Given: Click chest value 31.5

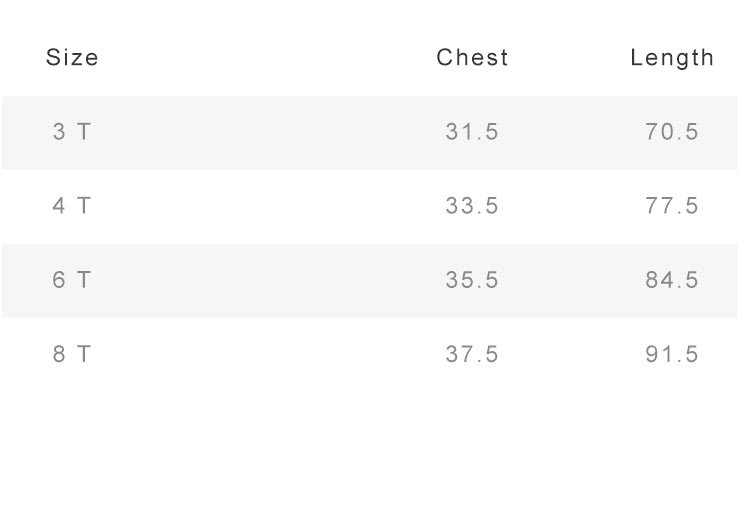Looking at the screenshot, I should 472,132.
